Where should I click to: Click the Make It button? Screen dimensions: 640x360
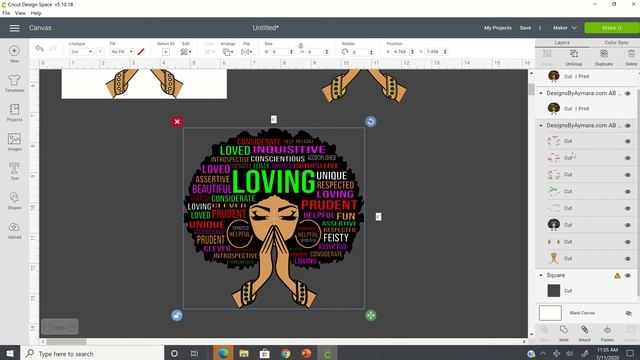(611, 28)
